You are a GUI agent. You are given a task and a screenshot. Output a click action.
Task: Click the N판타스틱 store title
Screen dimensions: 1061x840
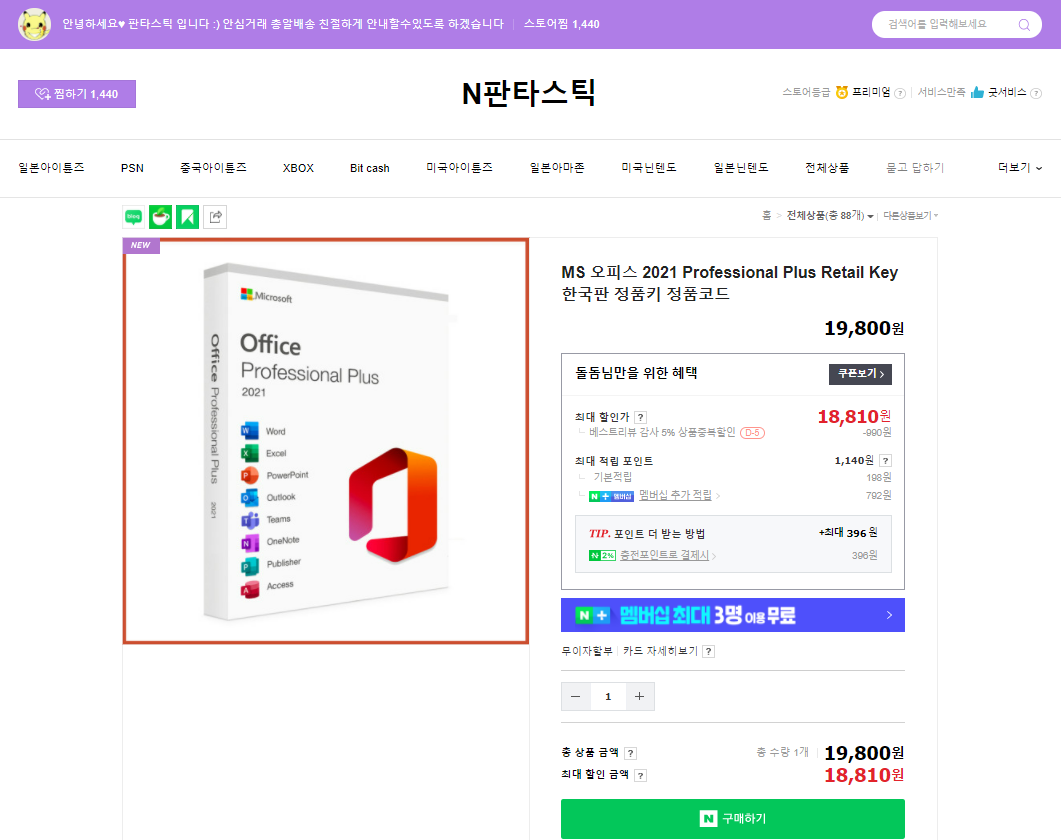click(x=528, y=93)
